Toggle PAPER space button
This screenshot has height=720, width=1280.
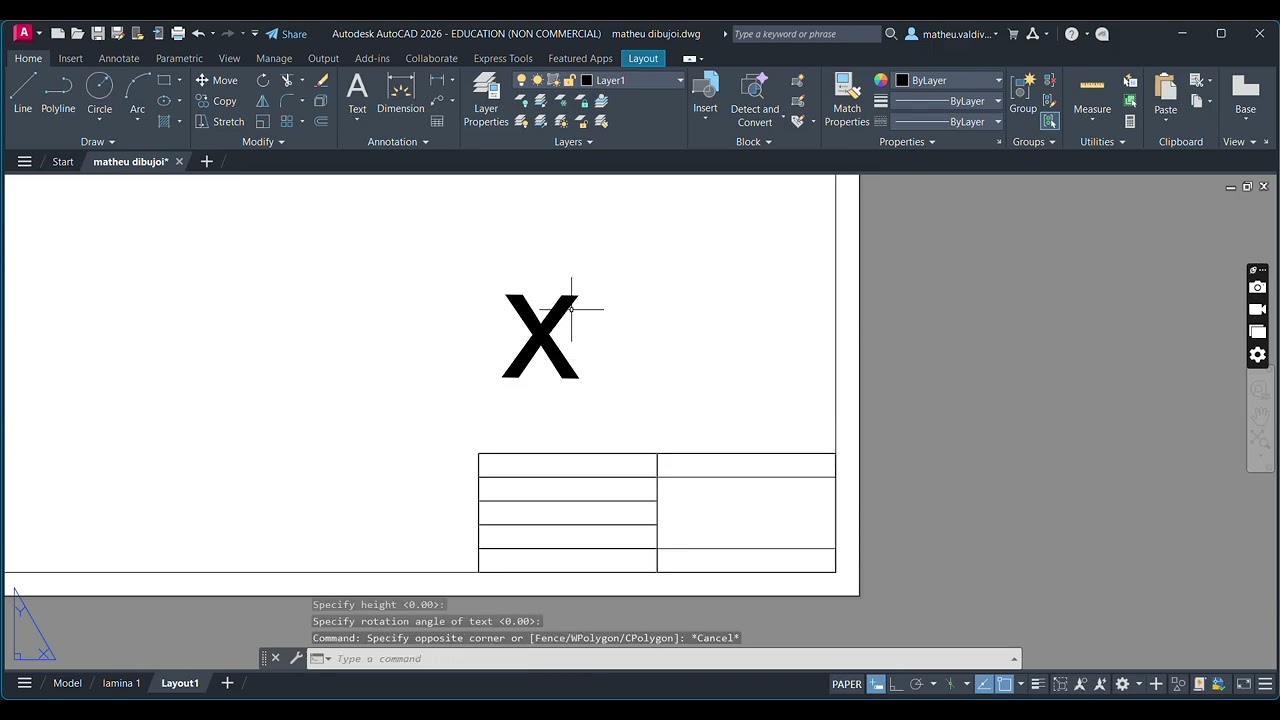click(x=847, y=684)
